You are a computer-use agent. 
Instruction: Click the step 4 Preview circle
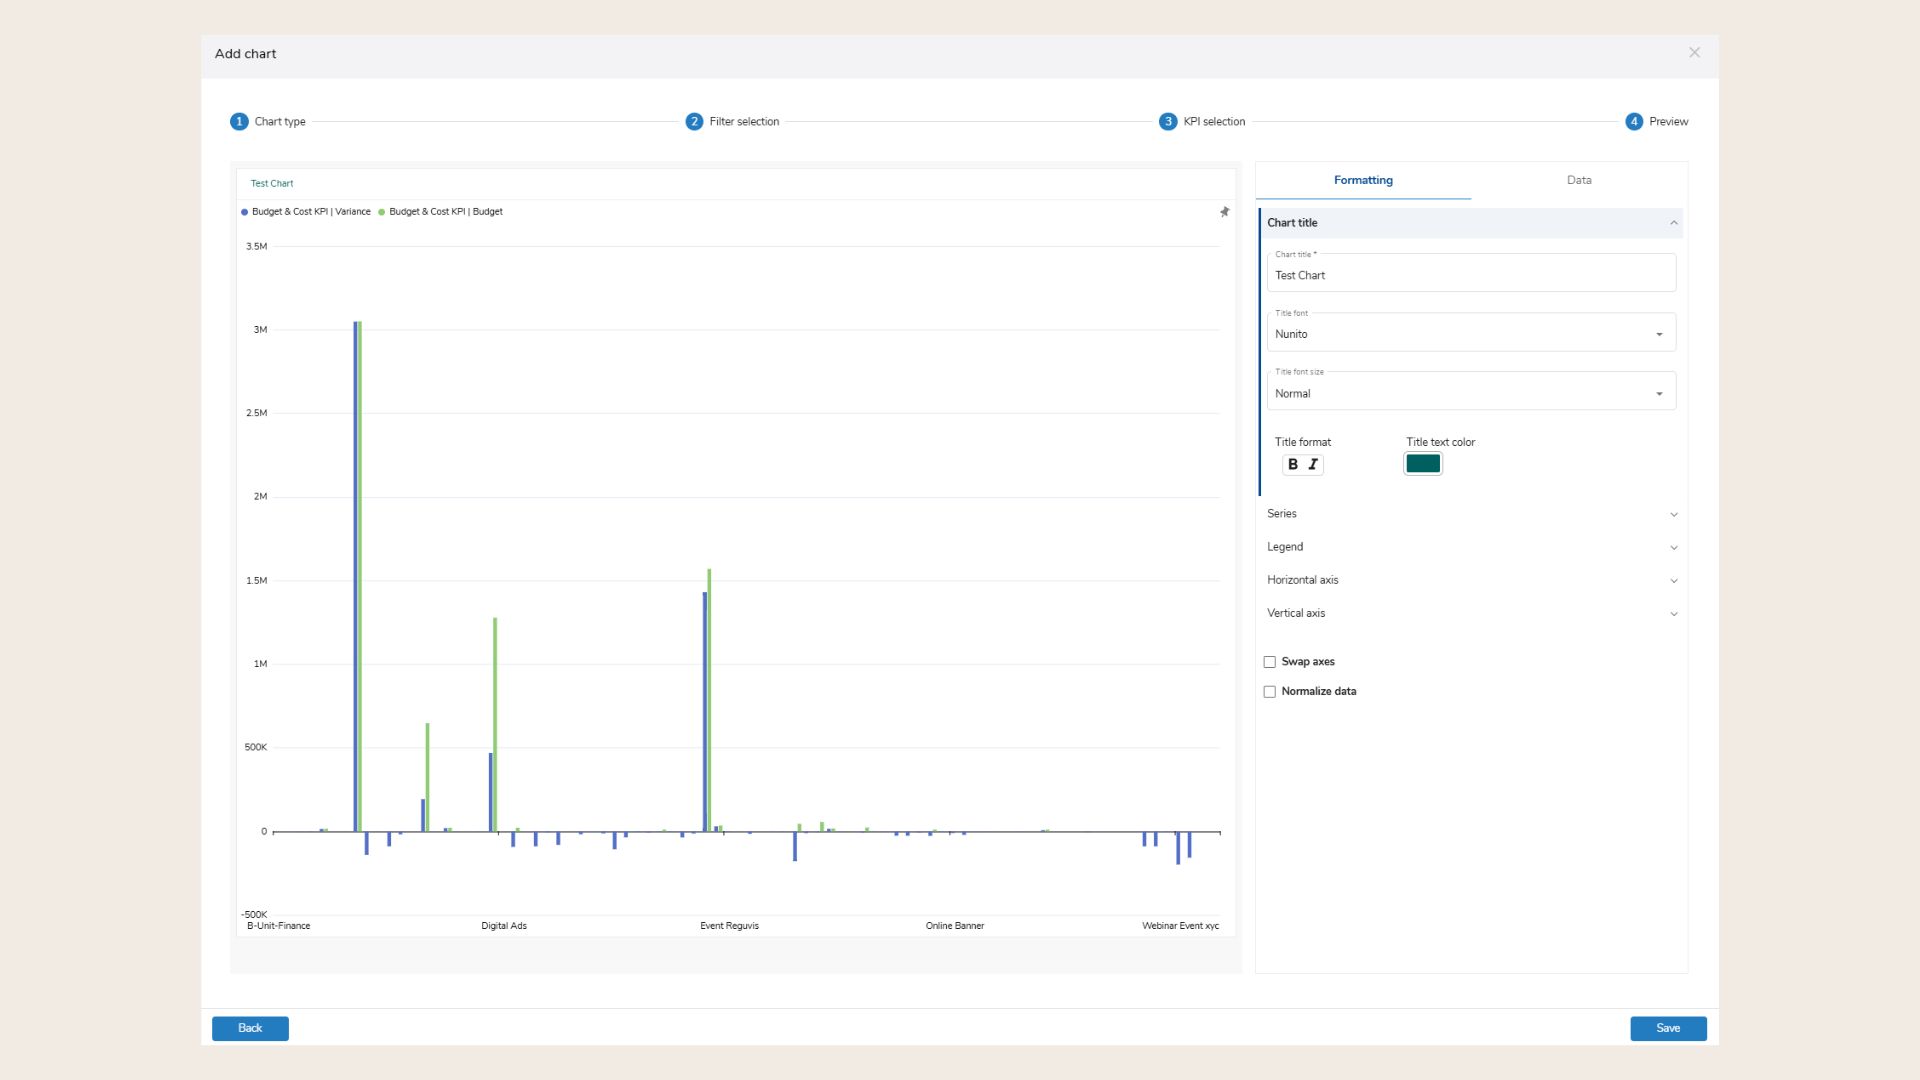1634,122
